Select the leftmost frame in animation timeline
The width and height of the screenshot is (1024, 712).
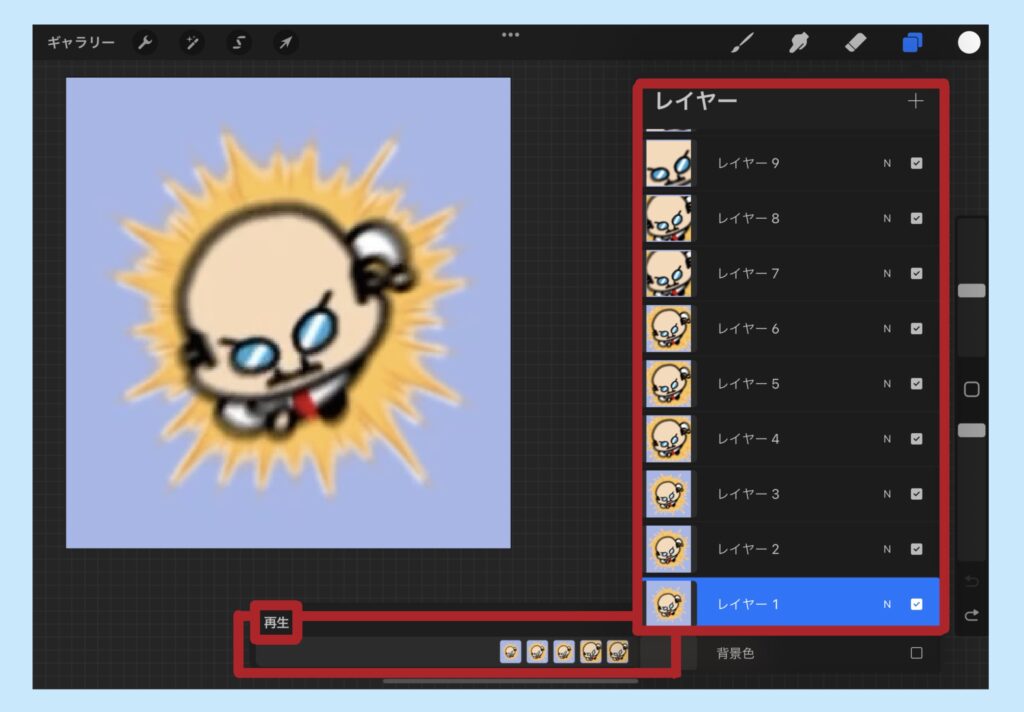tap(511, 652)
